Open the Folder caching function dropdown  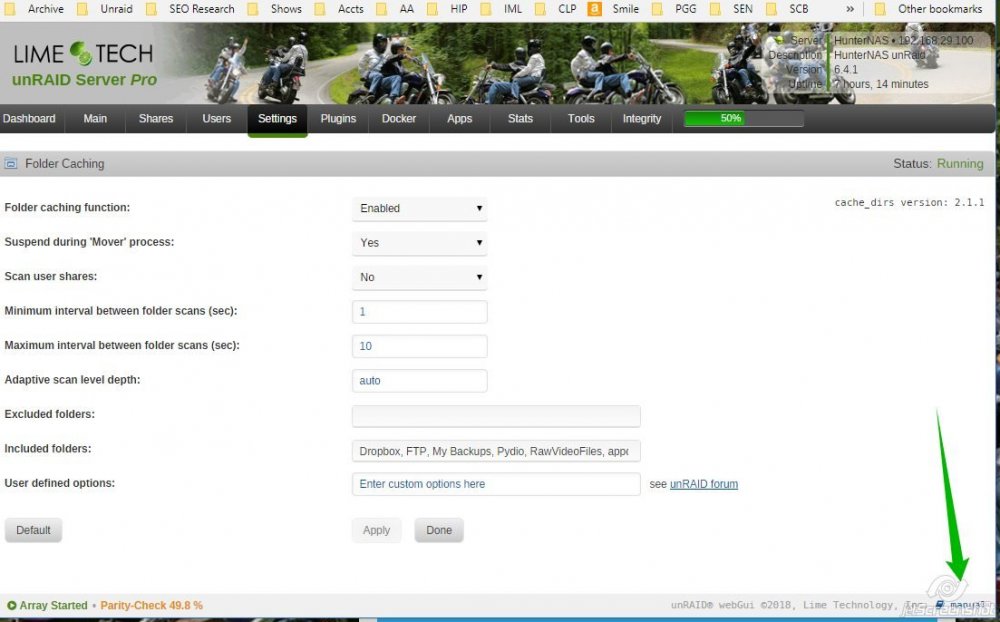click(x=420, y=208)
